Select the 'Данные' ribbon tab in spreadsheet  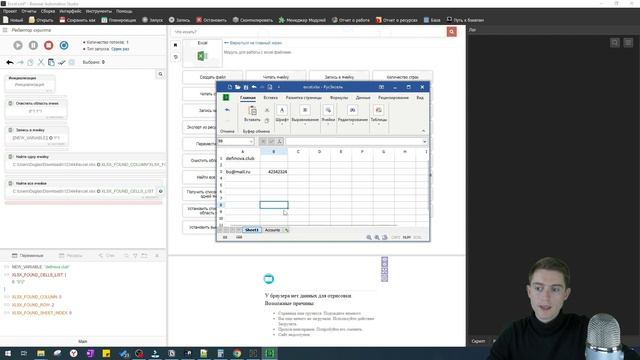pos(363,98)
